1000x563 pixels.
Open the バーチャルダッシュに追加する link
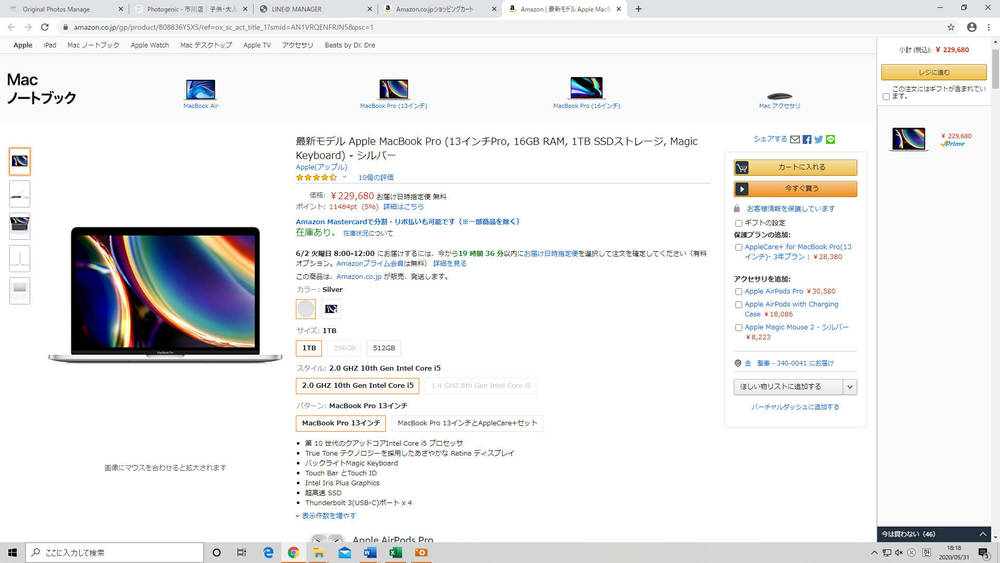tap(795, 407)
